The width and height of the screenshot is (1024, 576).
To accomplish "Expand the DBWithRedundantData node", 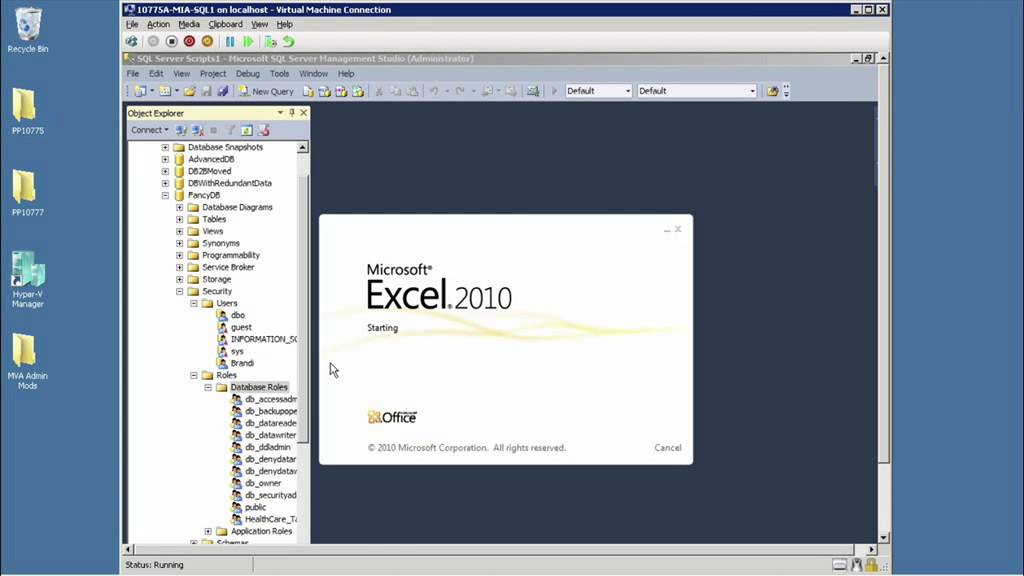I will tap(165, 184).
